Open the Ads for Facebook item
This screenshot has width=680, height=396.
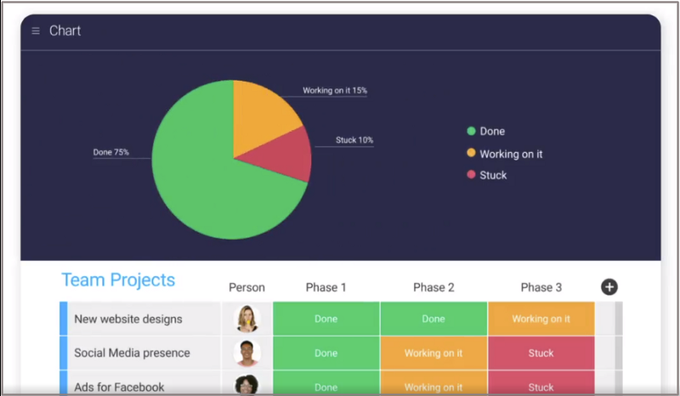119,387
